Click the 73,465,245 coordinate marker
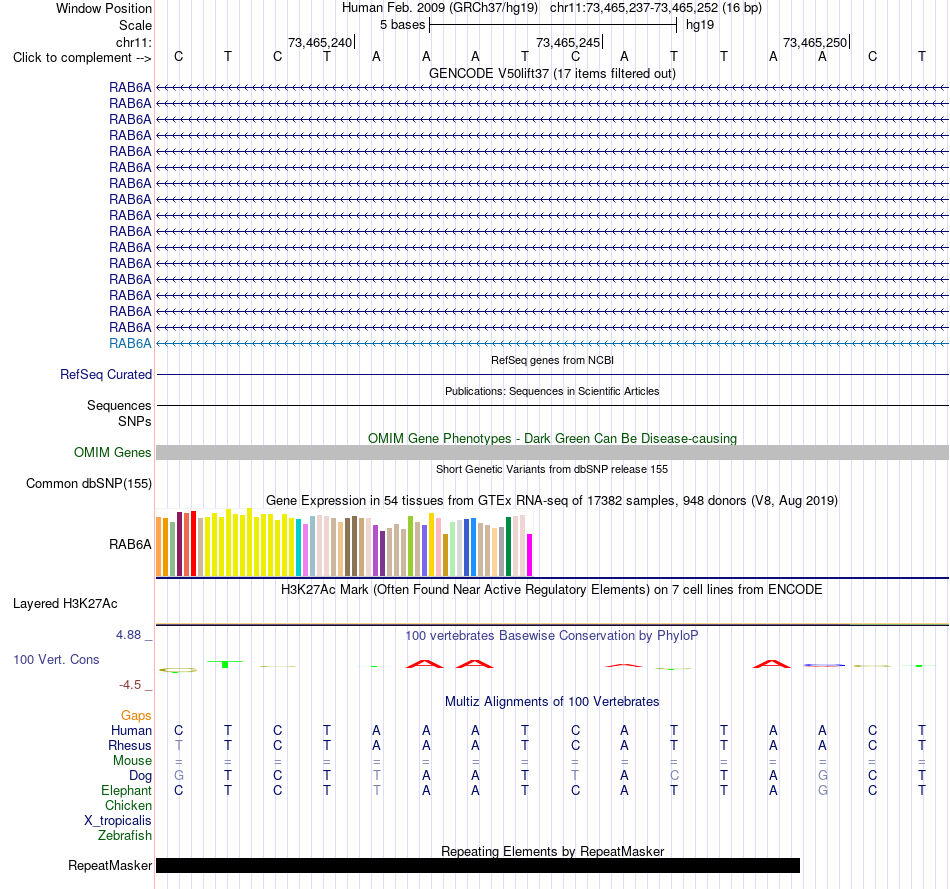 568,42
